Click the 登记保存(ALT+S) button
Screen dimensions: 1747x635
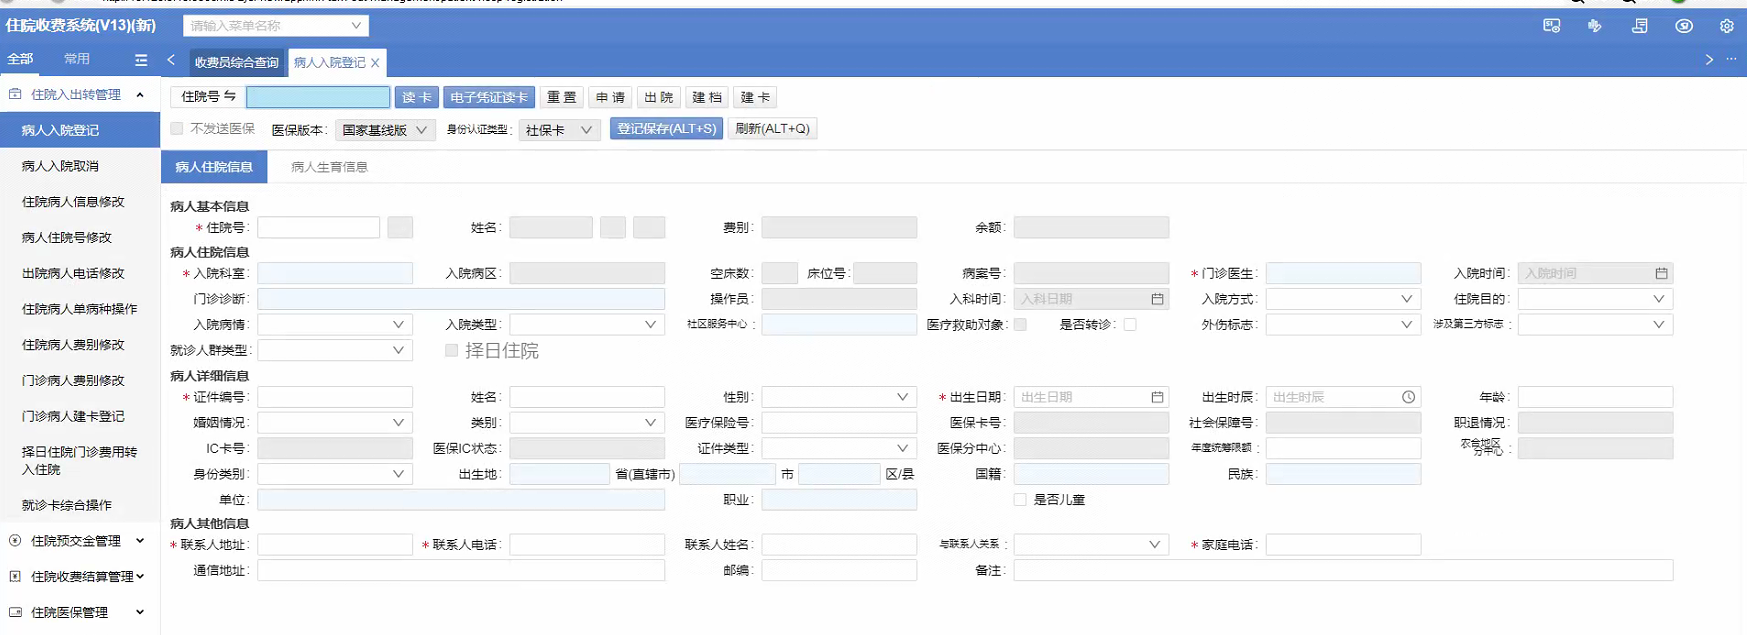[x=666, y=129]
